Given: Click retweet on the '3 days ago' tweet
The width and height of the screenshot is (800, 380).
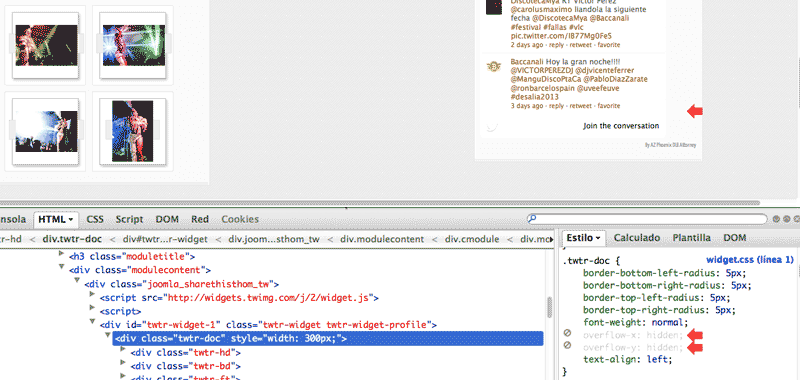Looking at the screenshot, I should click(x=580, y=106).
